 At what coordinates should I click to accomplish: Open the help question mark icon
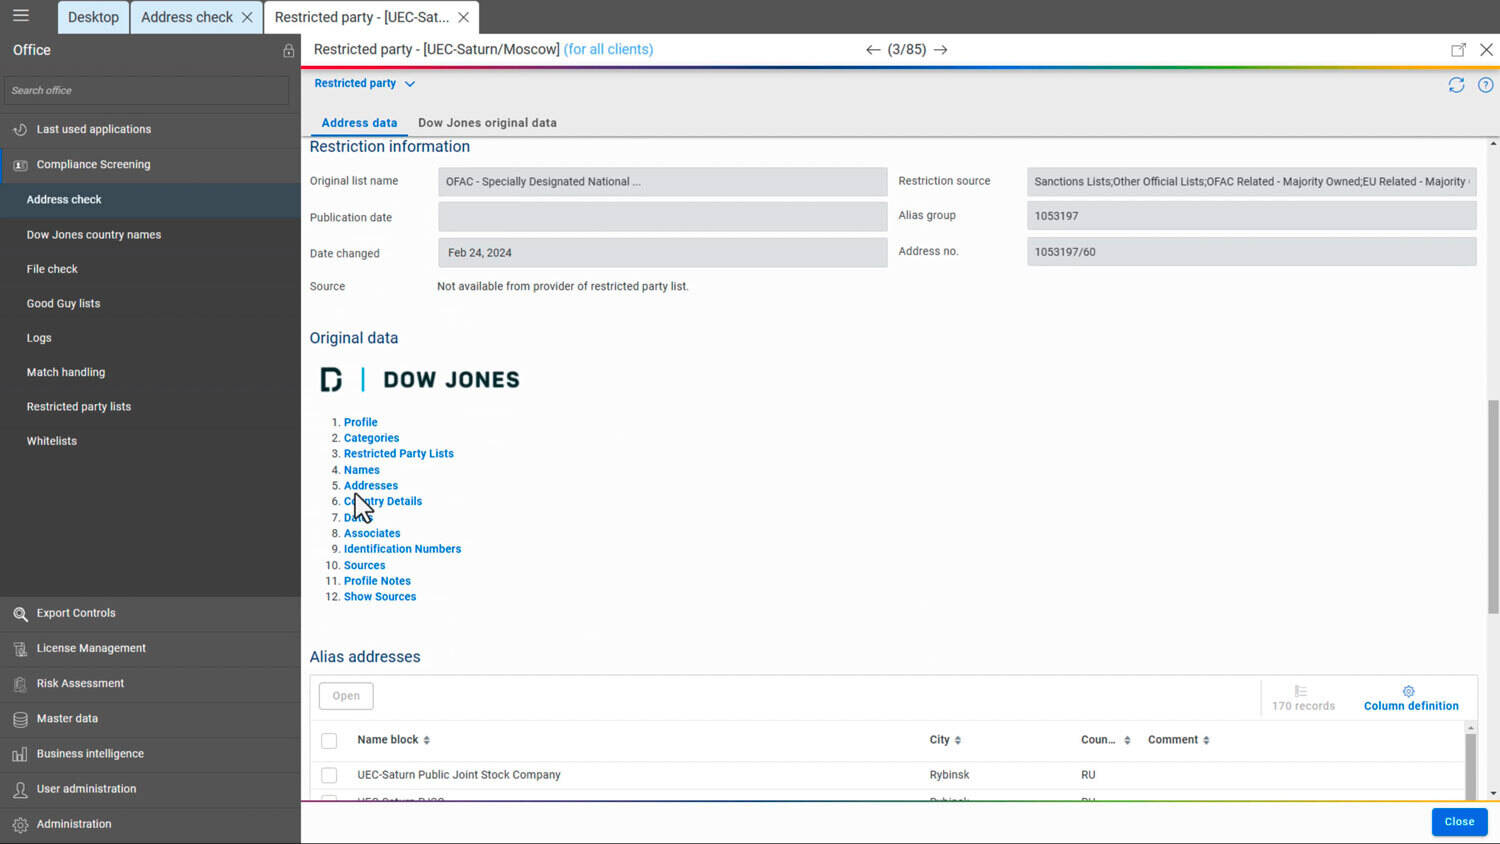(1486, 85)
